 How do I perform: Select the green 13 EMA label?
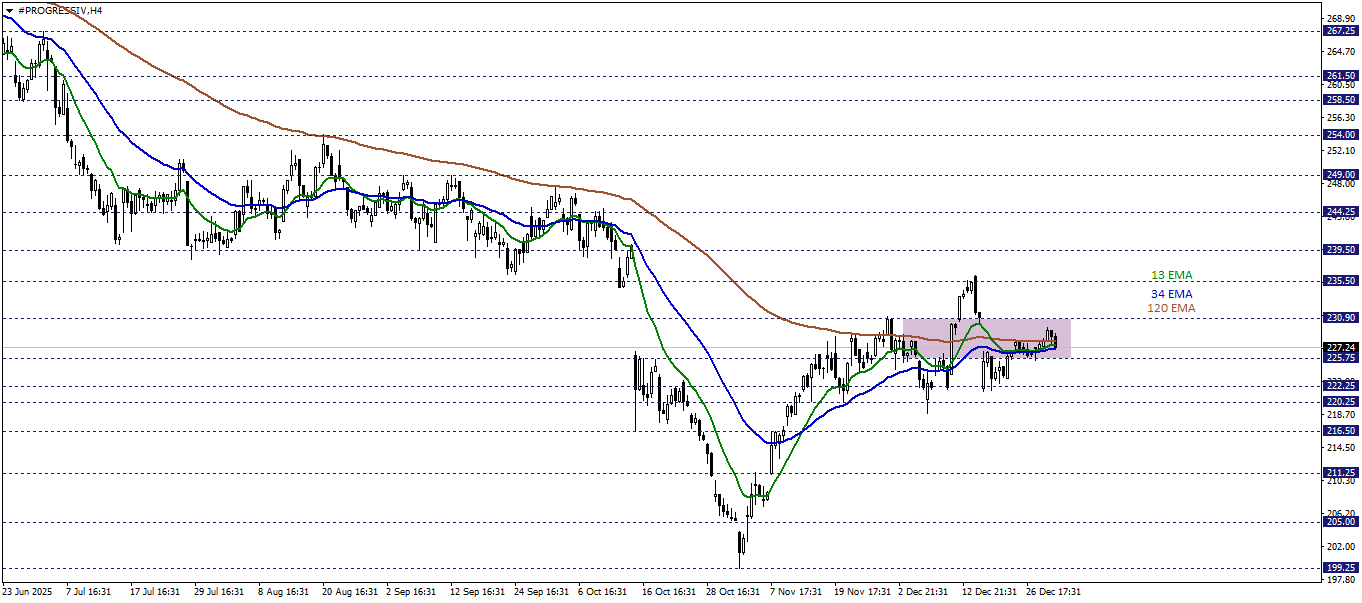pyautogui.click(x=1171, y=276)
